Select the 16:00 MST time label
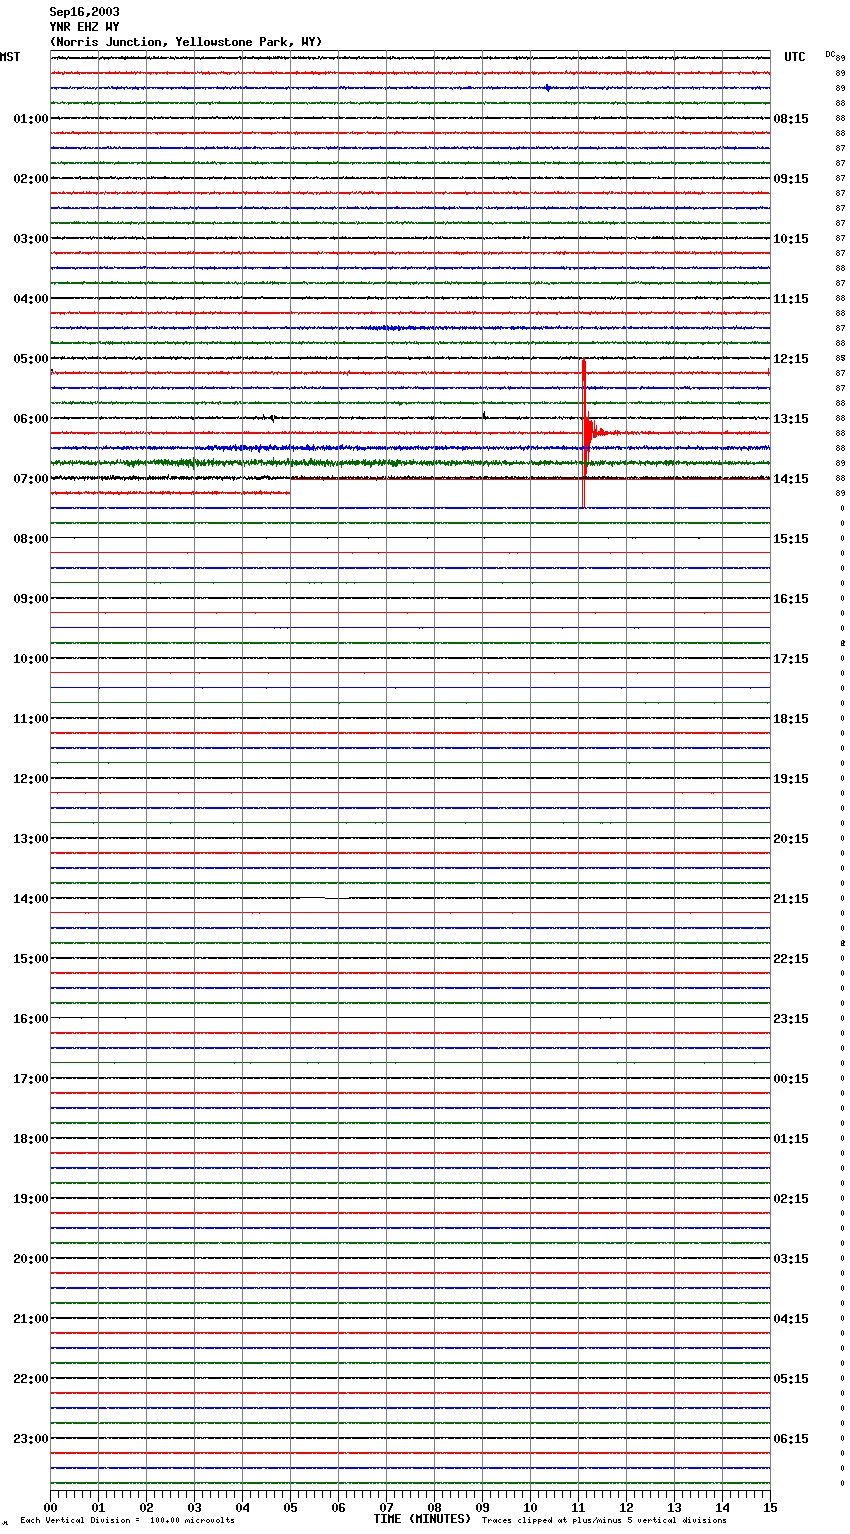 (31, 1019)
